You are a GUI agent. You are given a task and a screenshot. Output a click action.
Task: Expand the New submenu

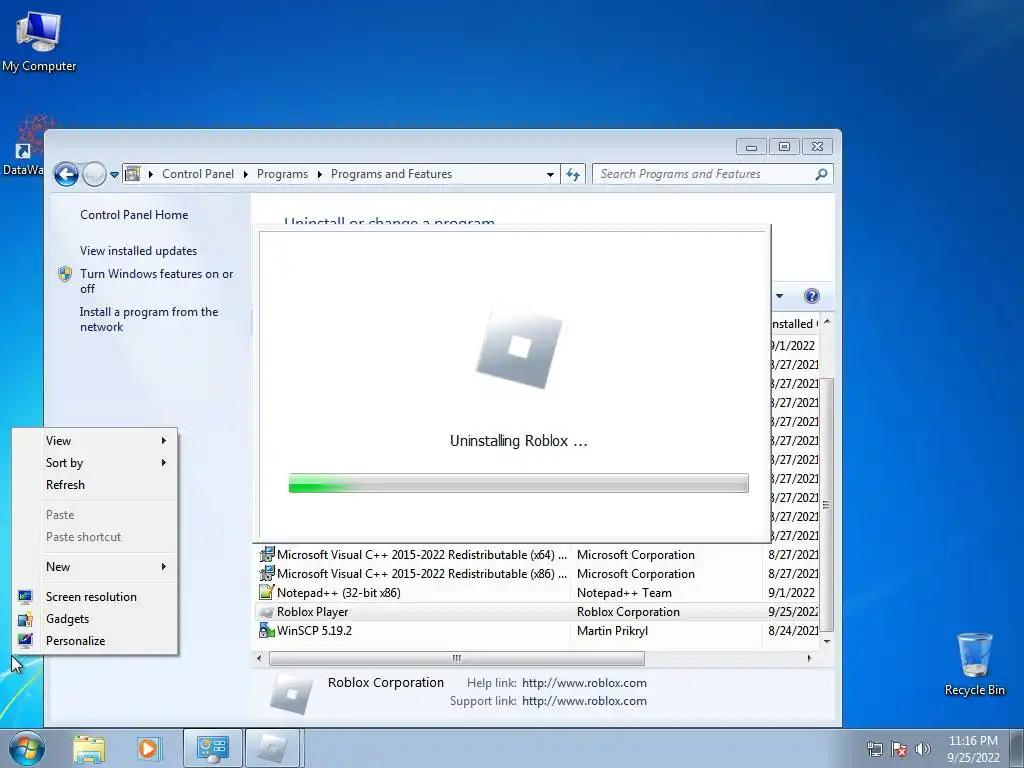(x=95, y=567)
